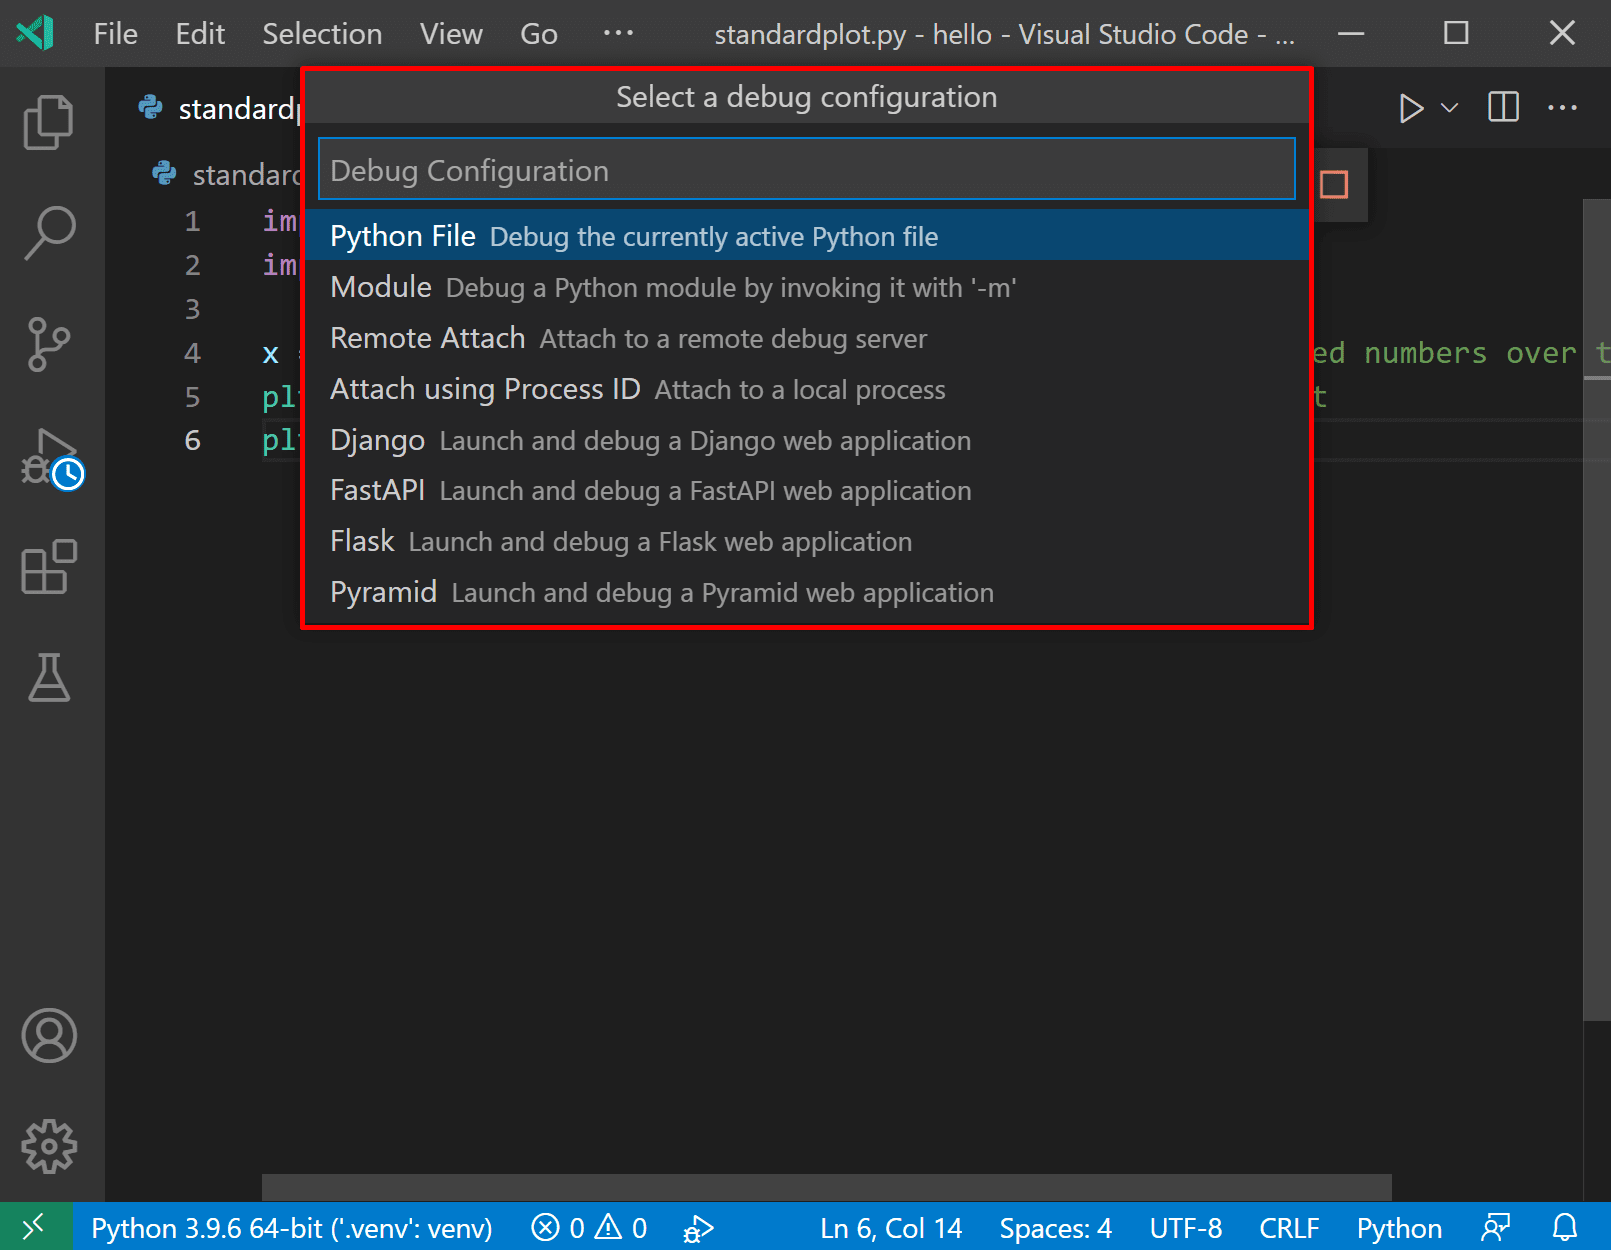Change language mode Python in status bar
This screenshot has width=1611, height=1250.
pos(1399,1228)
